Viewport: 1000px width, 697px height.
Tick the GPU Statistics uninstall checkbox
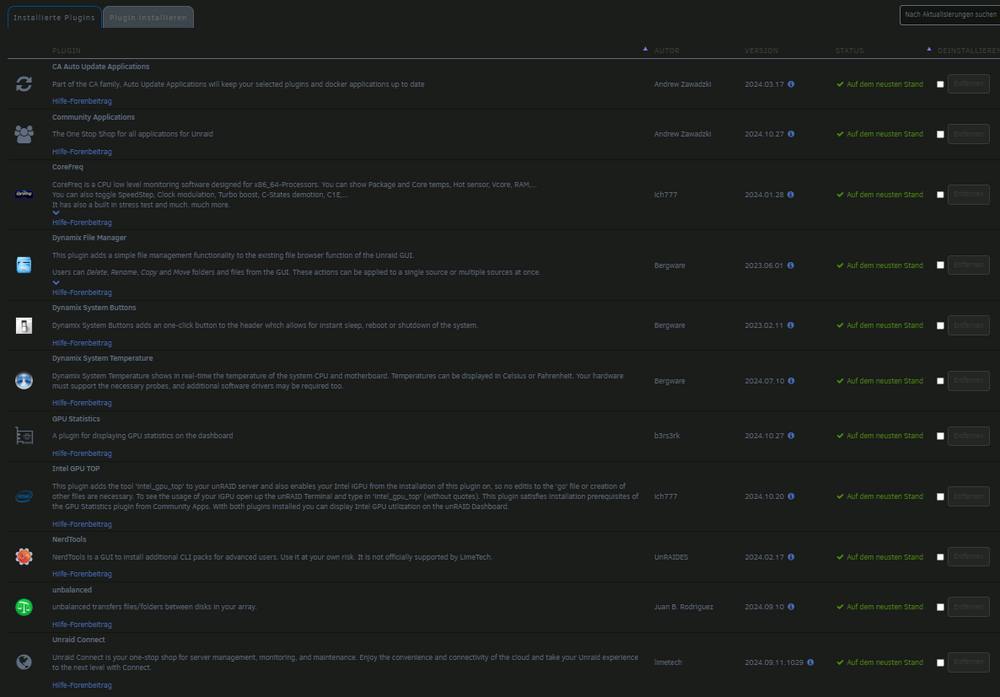pyautogui.click(x=940, y=436)
